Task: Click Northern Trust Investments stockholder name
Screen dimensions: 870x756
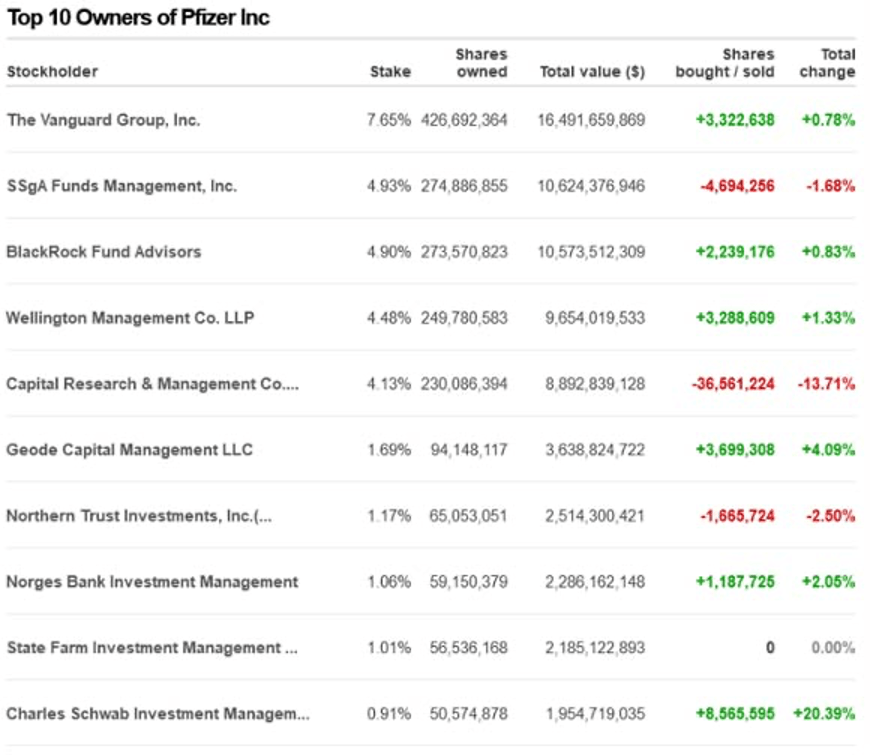Action: click(139, 516)
